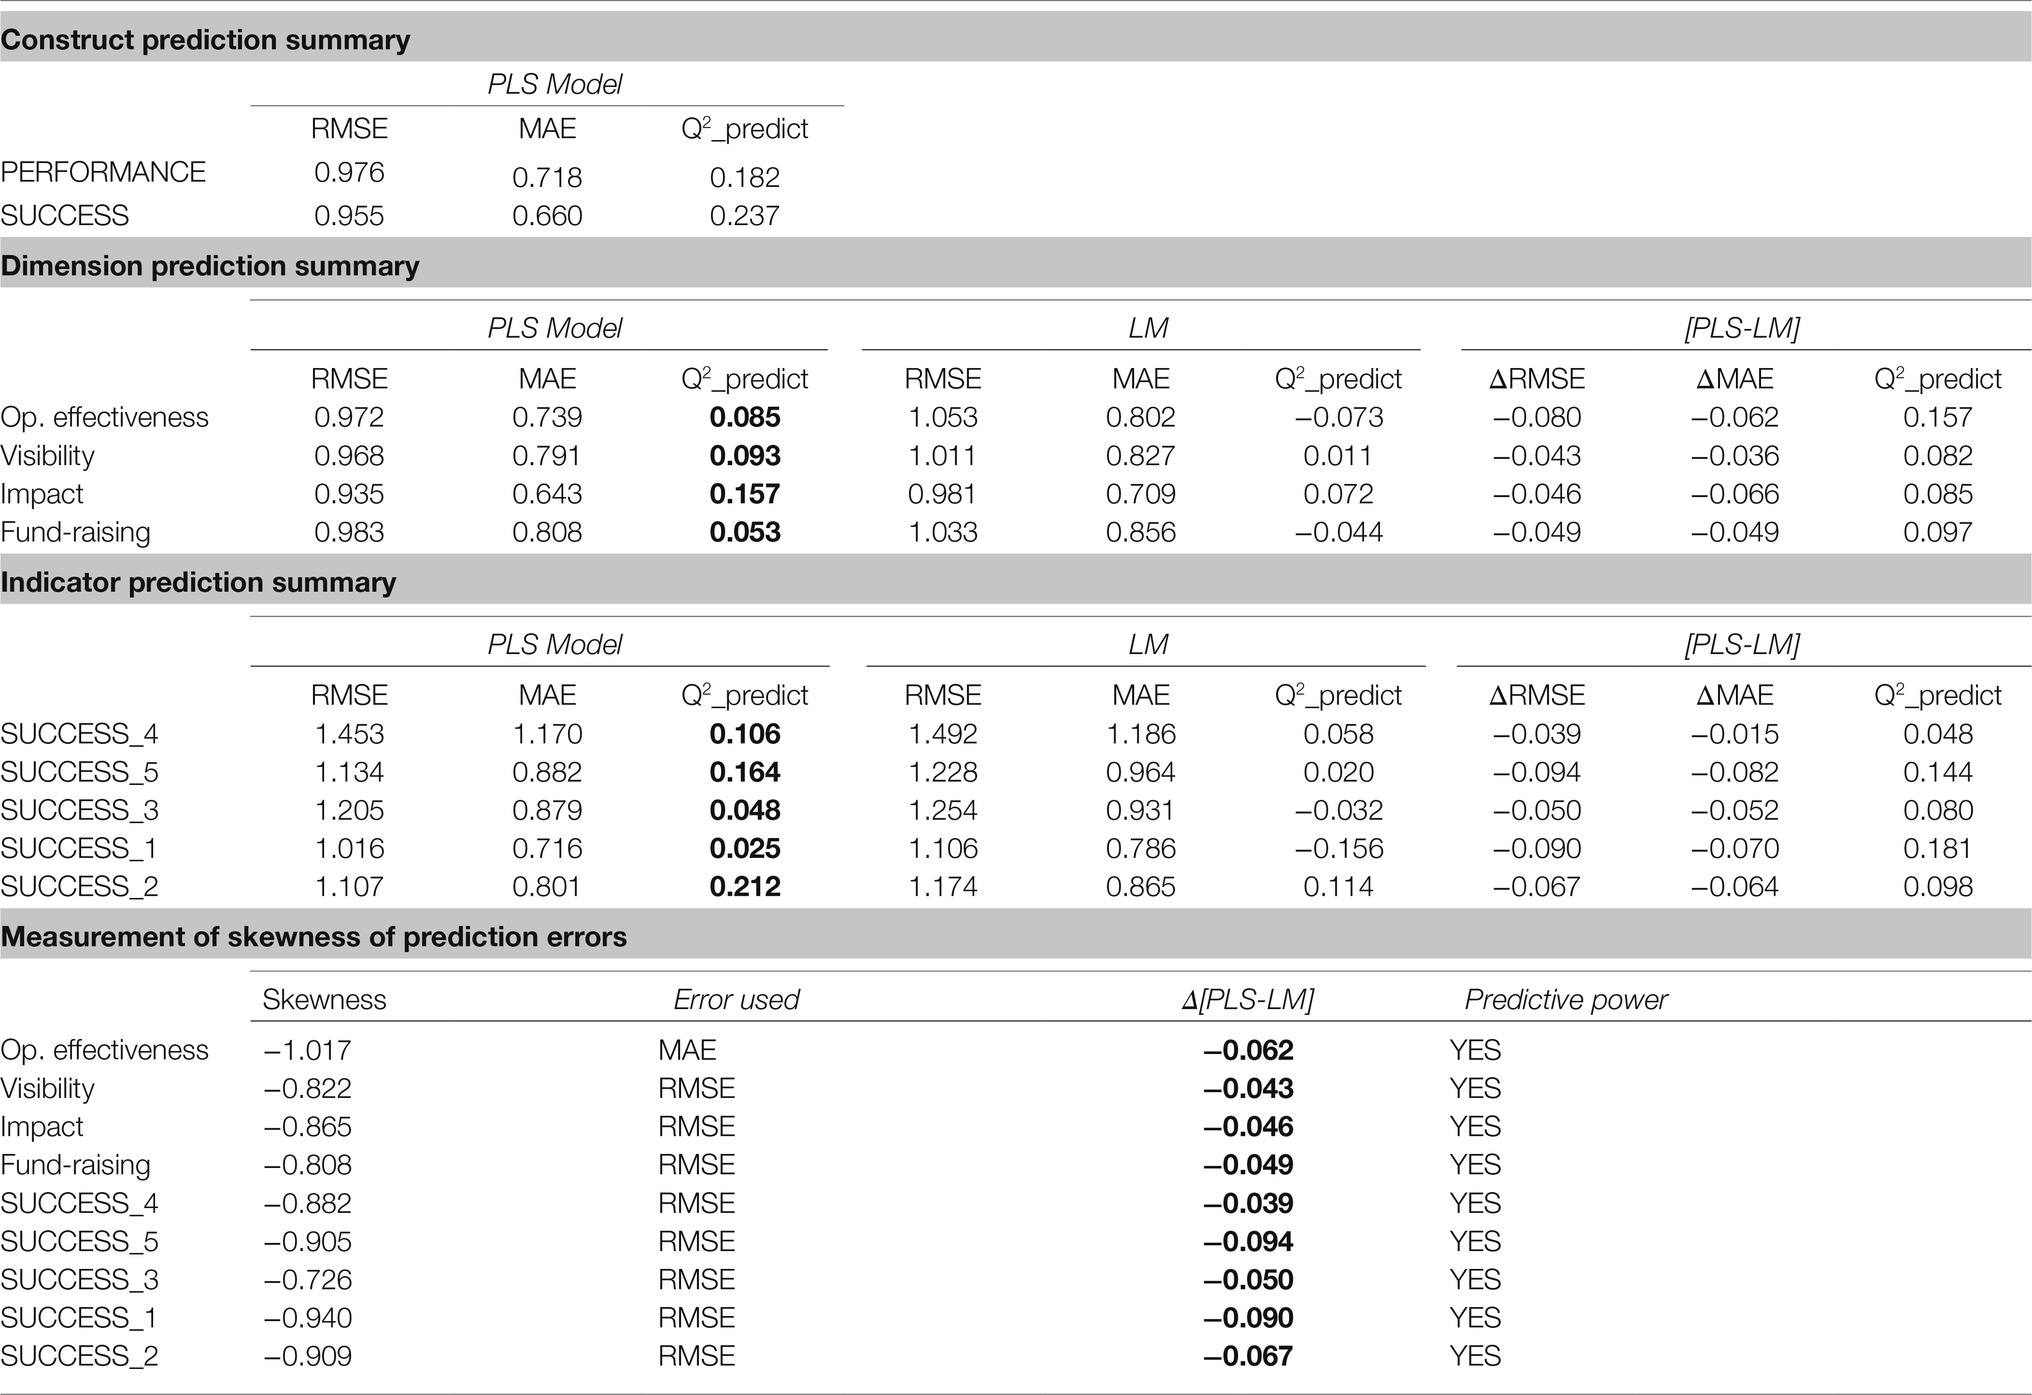
Task: Click the 'Δ[PLS-LM]' column header
Action: (x=1248, y=1000)
